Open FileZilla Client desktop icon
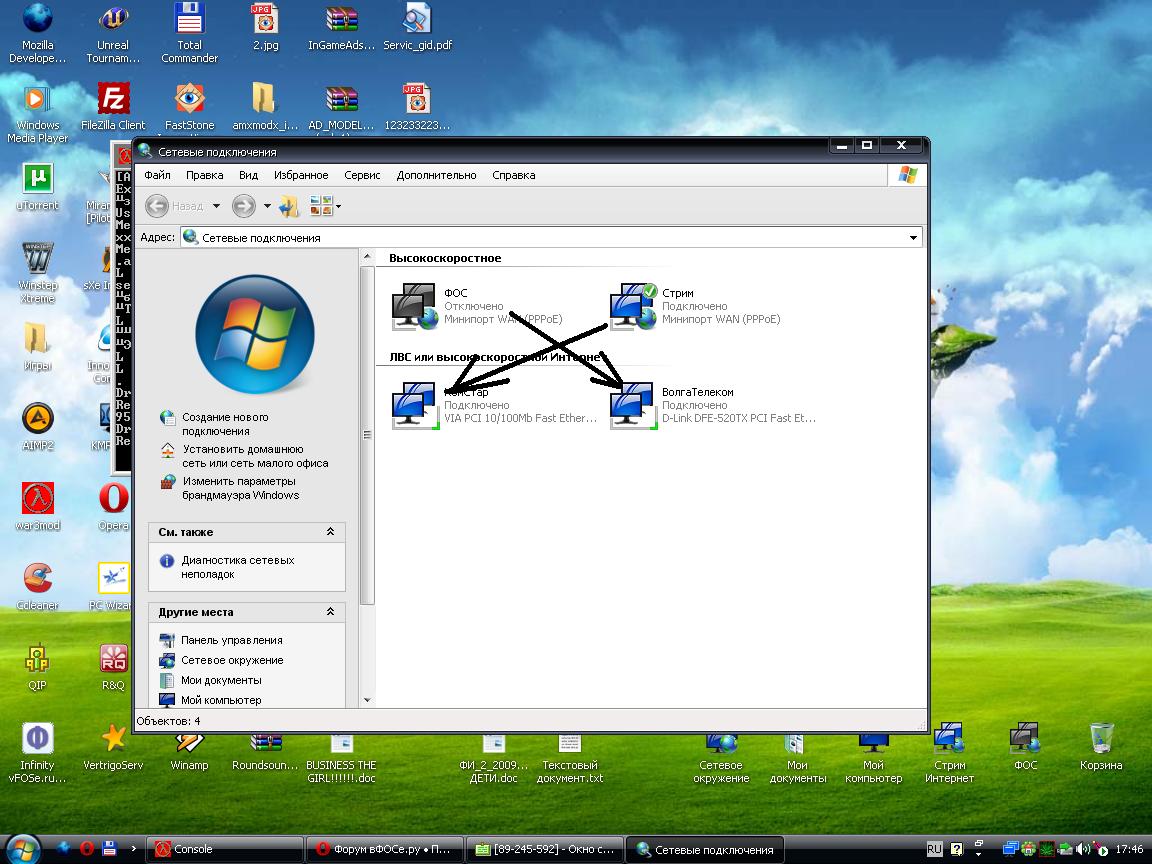 113,100
